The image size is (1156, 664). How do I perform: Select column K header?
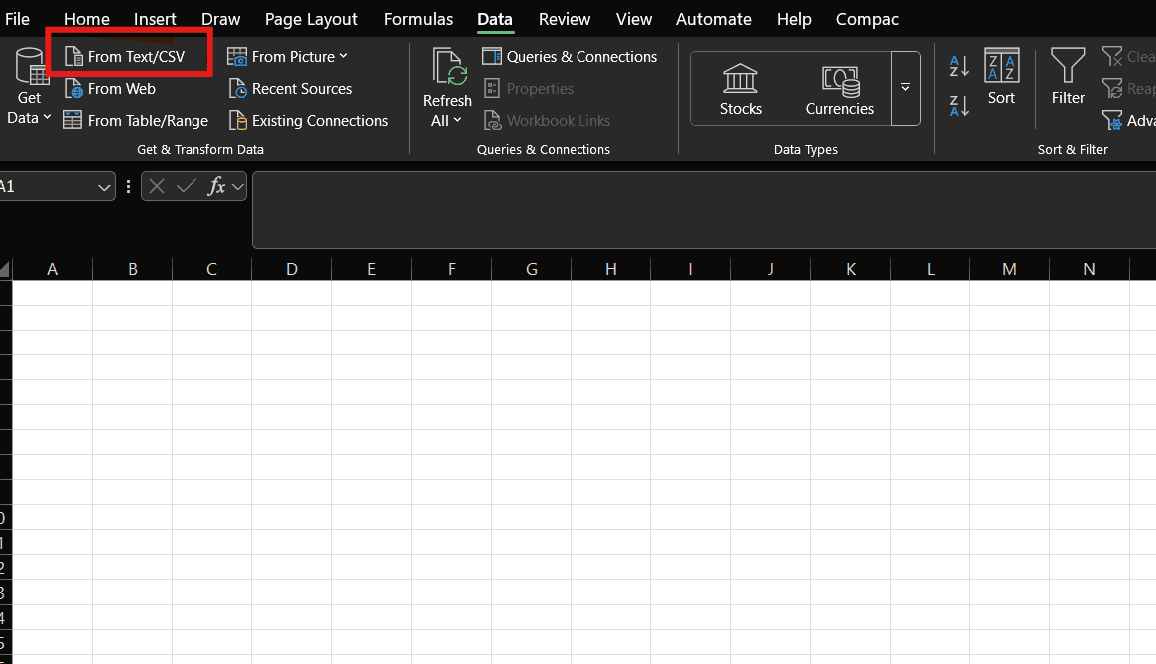pyautogui.click(x=851, y=269)
